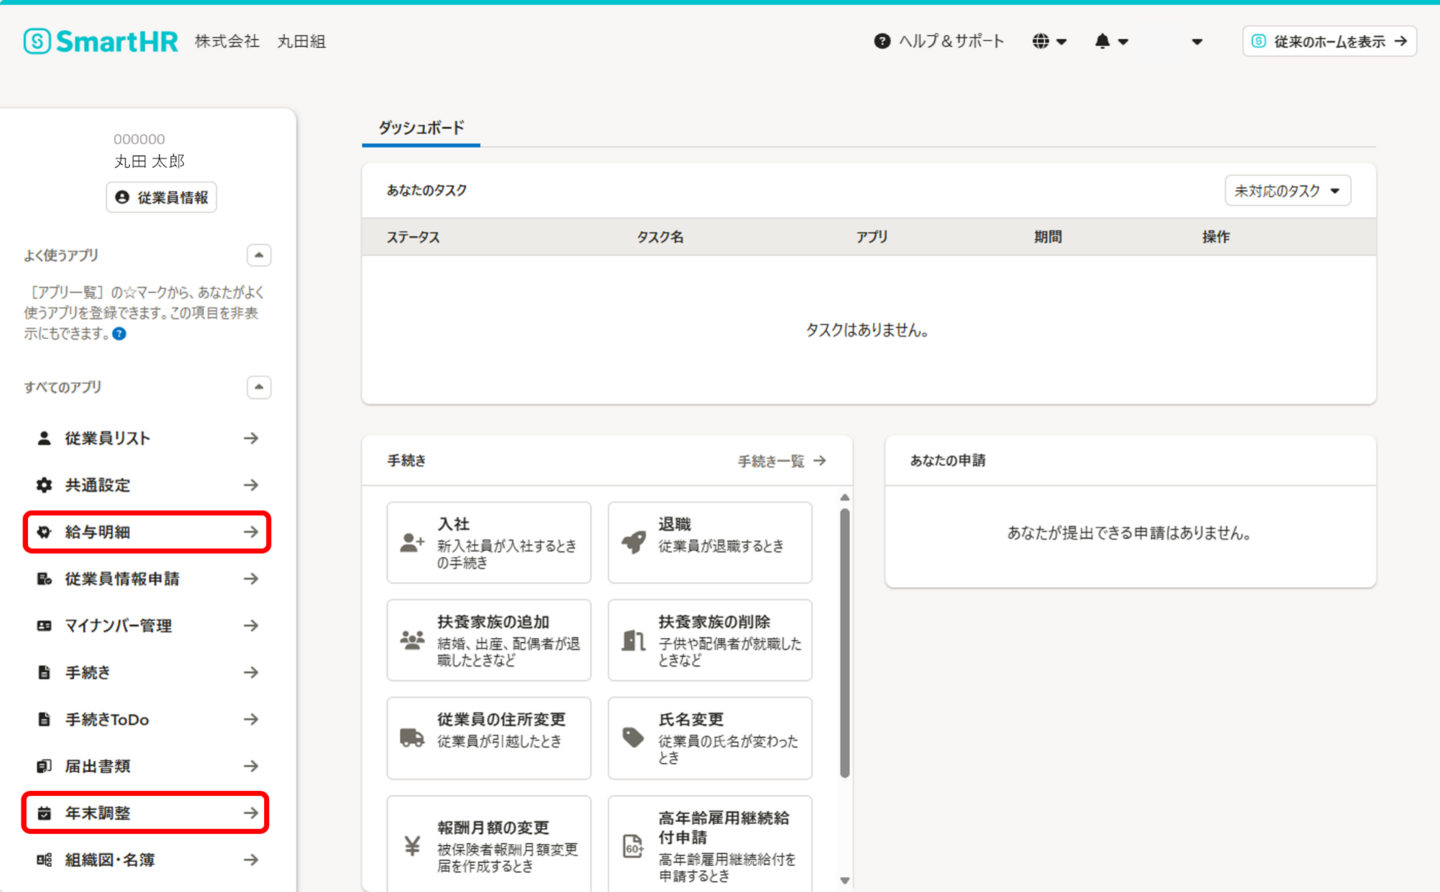Collapse the すべてのアプリ section
1440x892 pixels.
click(x=259, y=387)
